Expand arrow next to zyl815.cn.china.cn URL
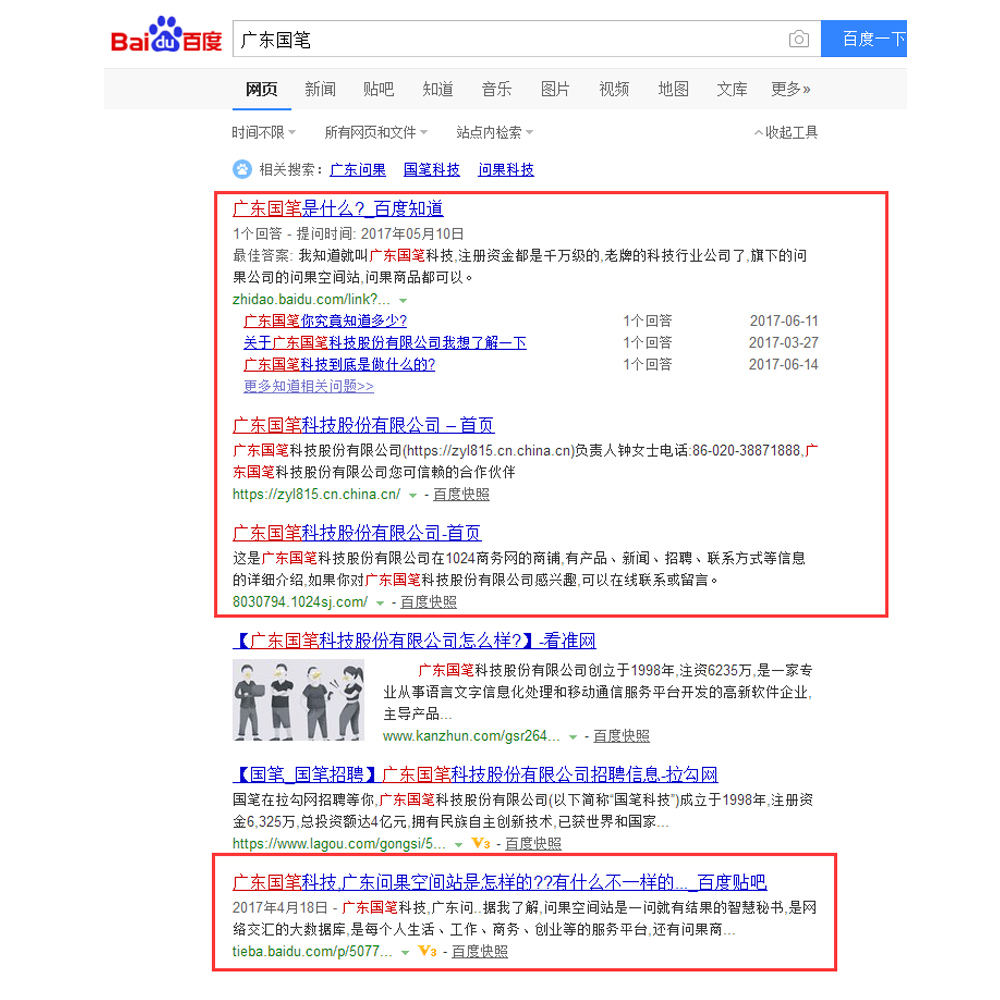 coord(413,495)
